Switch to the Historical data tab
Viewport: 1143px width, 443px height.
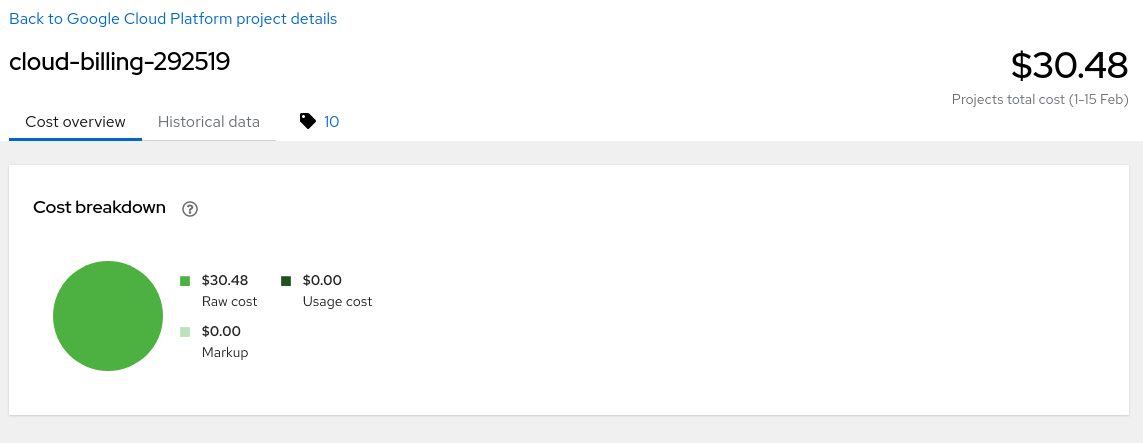[x=209, y=122]
